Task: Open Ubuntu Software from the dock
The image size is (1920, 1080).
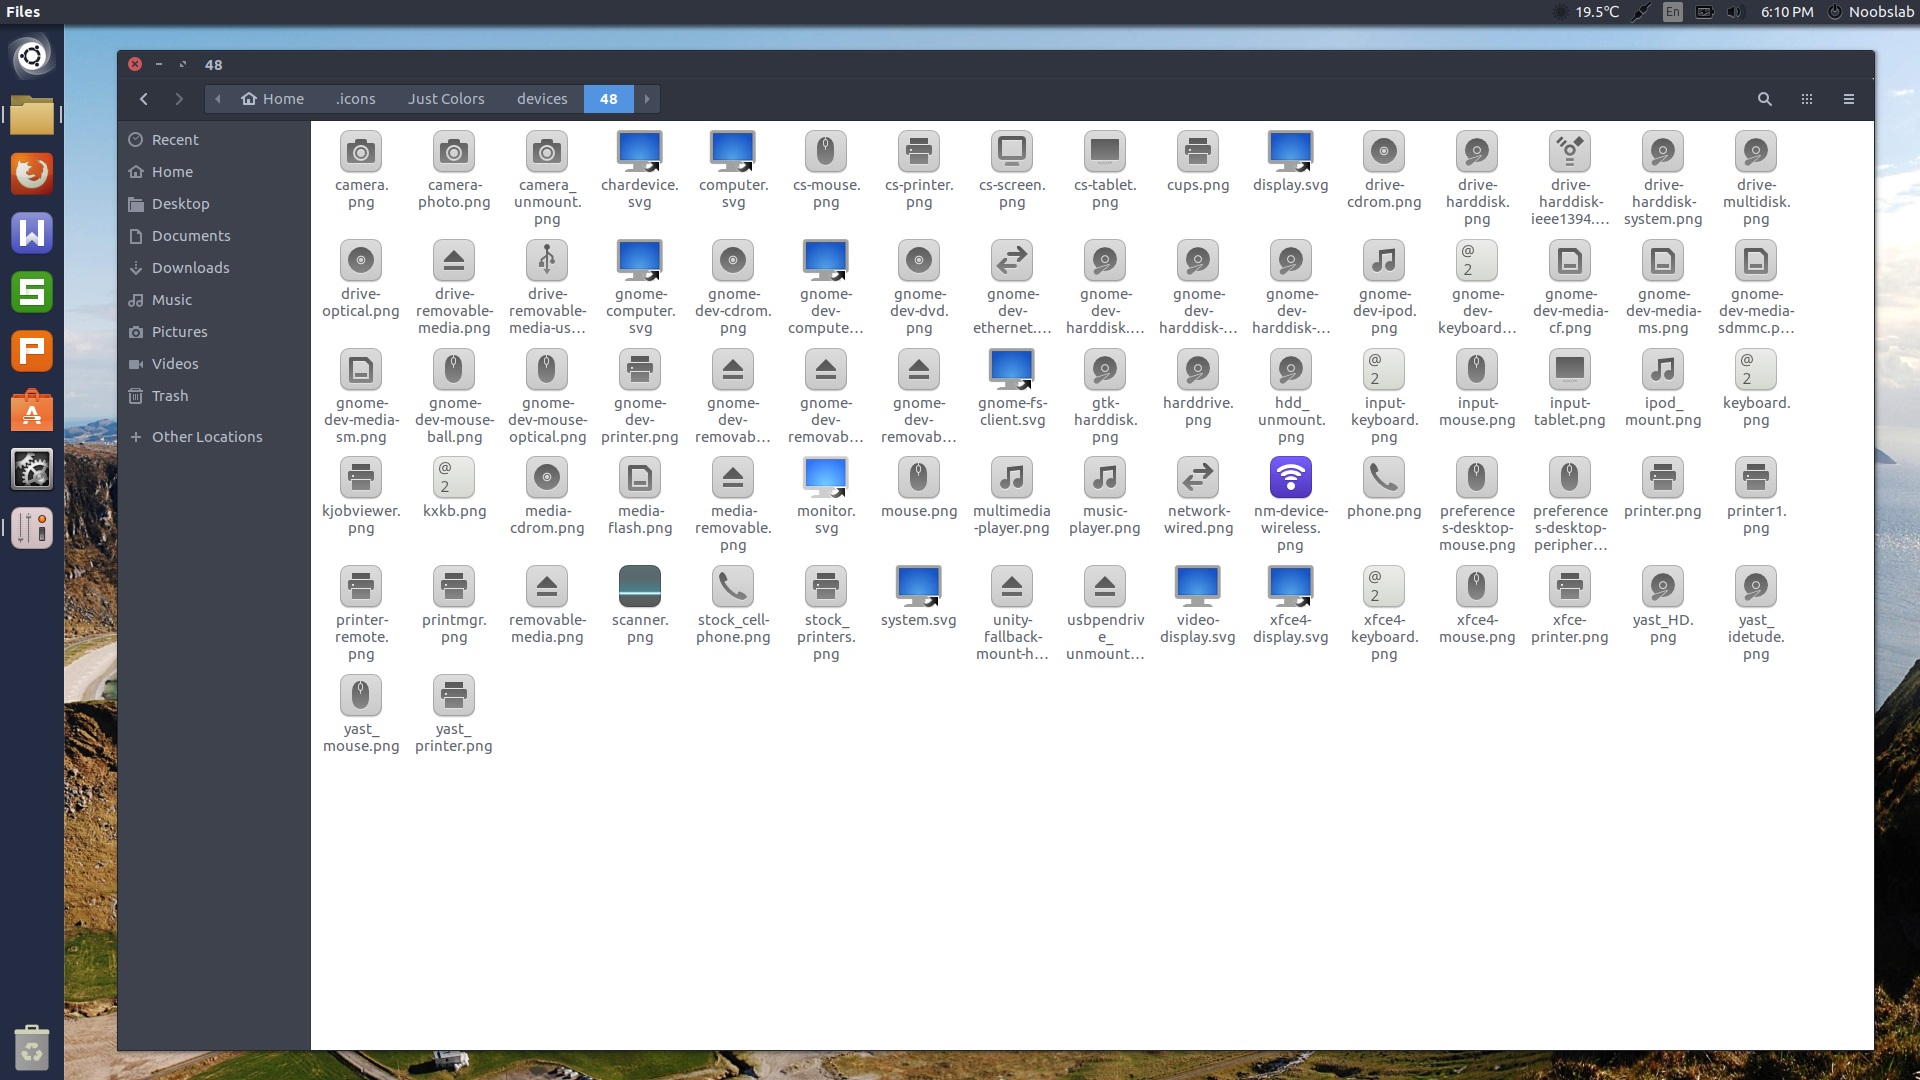Action: [x=32, y=410]
